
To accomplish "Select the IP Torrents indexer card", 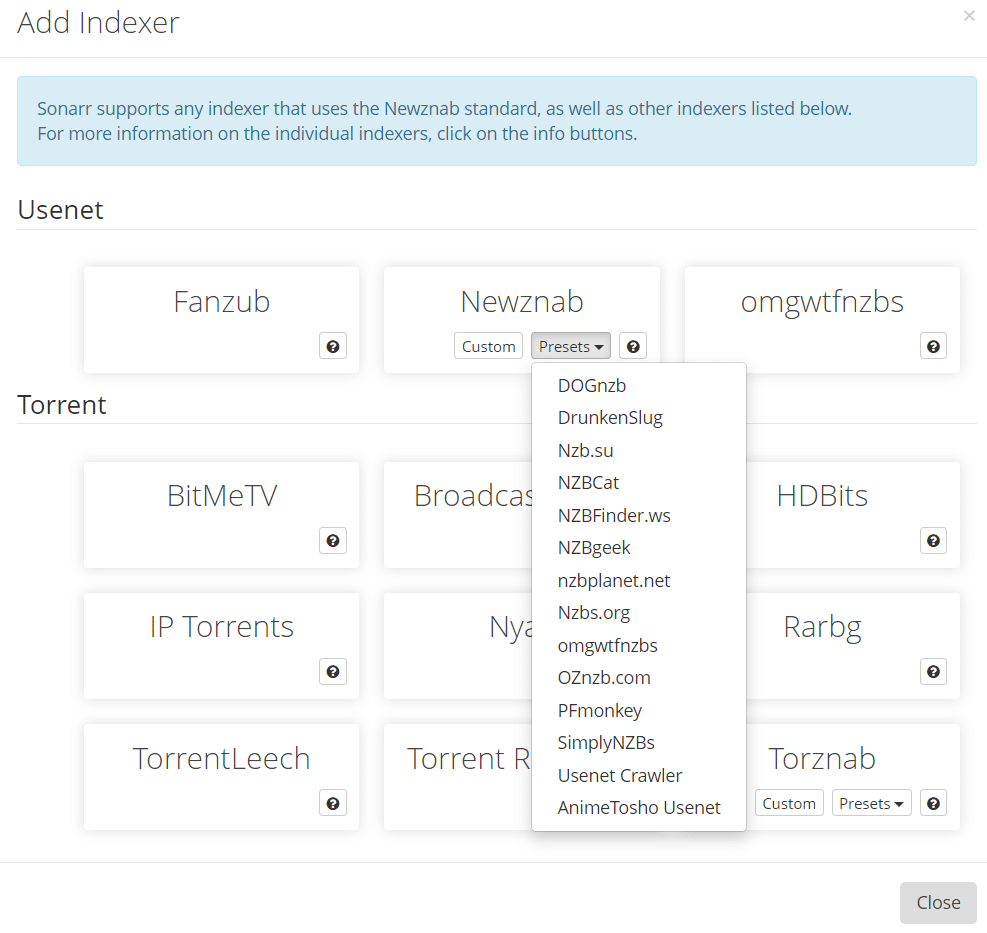I will (x=222, y=646).
